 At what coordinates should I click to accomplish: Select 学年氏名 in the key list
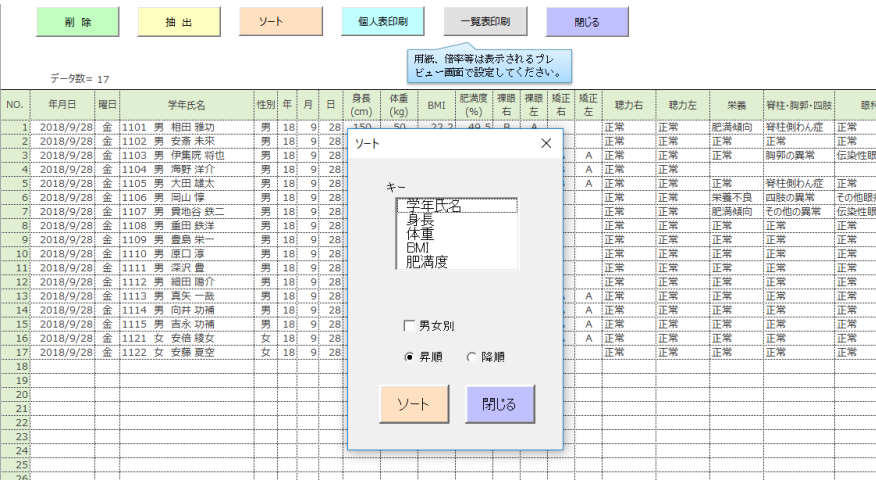(x=456, y=206)
